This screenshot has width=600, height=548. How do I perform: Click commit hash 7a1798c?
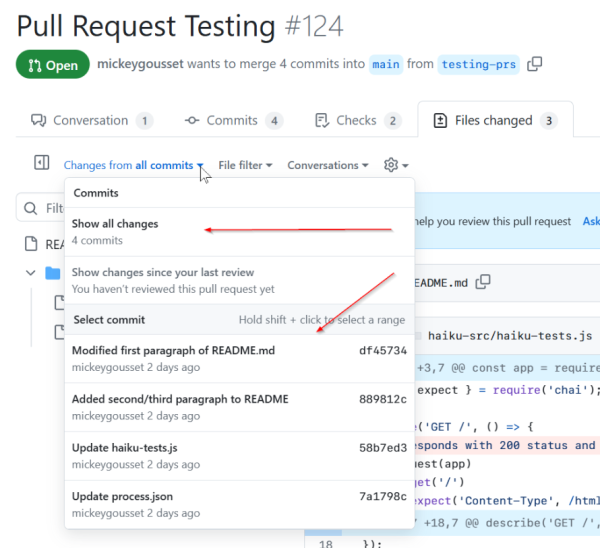tap(383, 496)
